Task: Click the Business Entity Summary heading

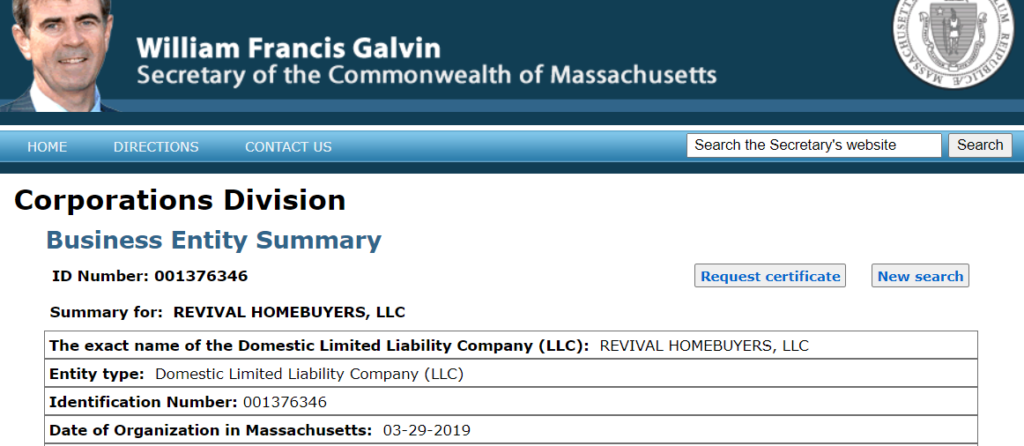Action: 214,240
